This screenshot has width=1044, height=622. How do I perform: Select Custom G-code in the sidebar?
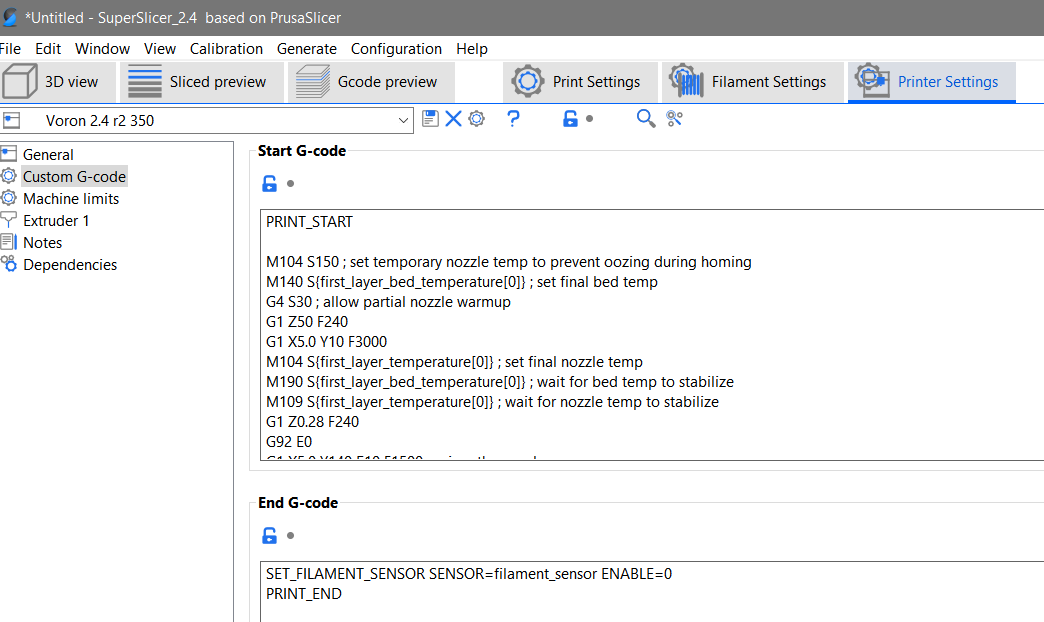point(74,176)
